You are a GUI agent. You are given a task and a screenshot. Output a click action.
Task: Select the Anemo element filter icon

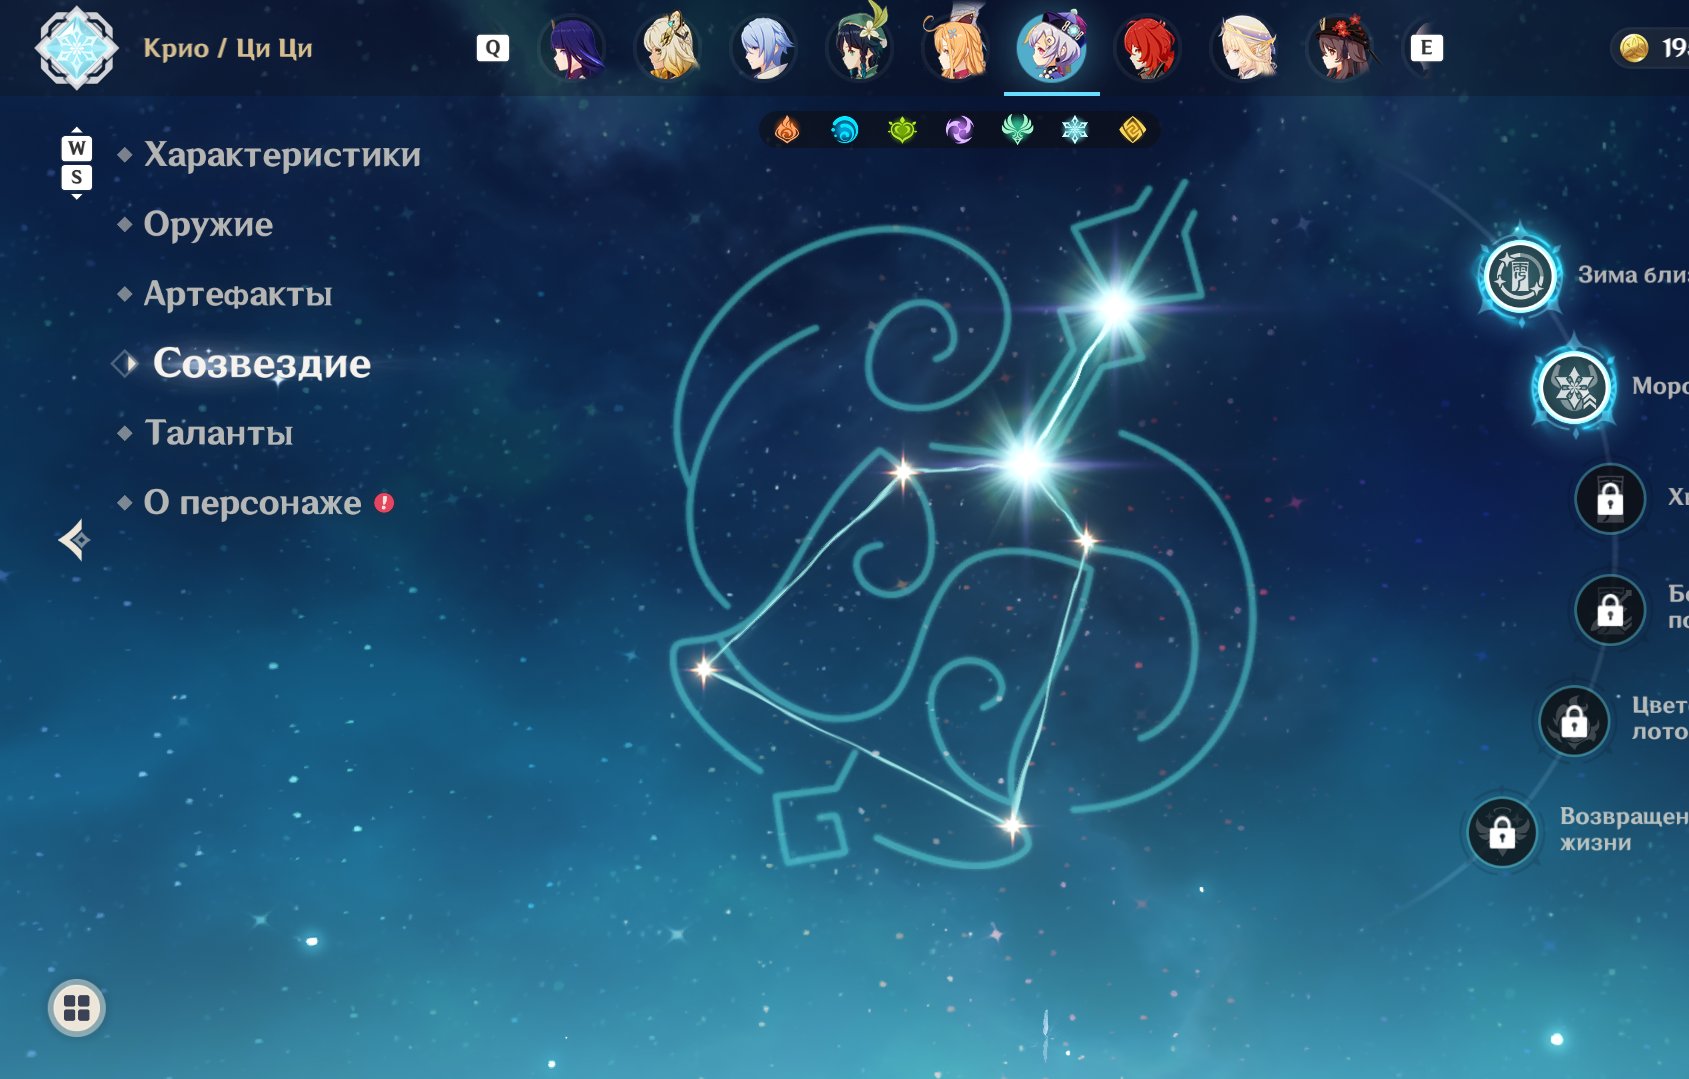point(1017,130)
